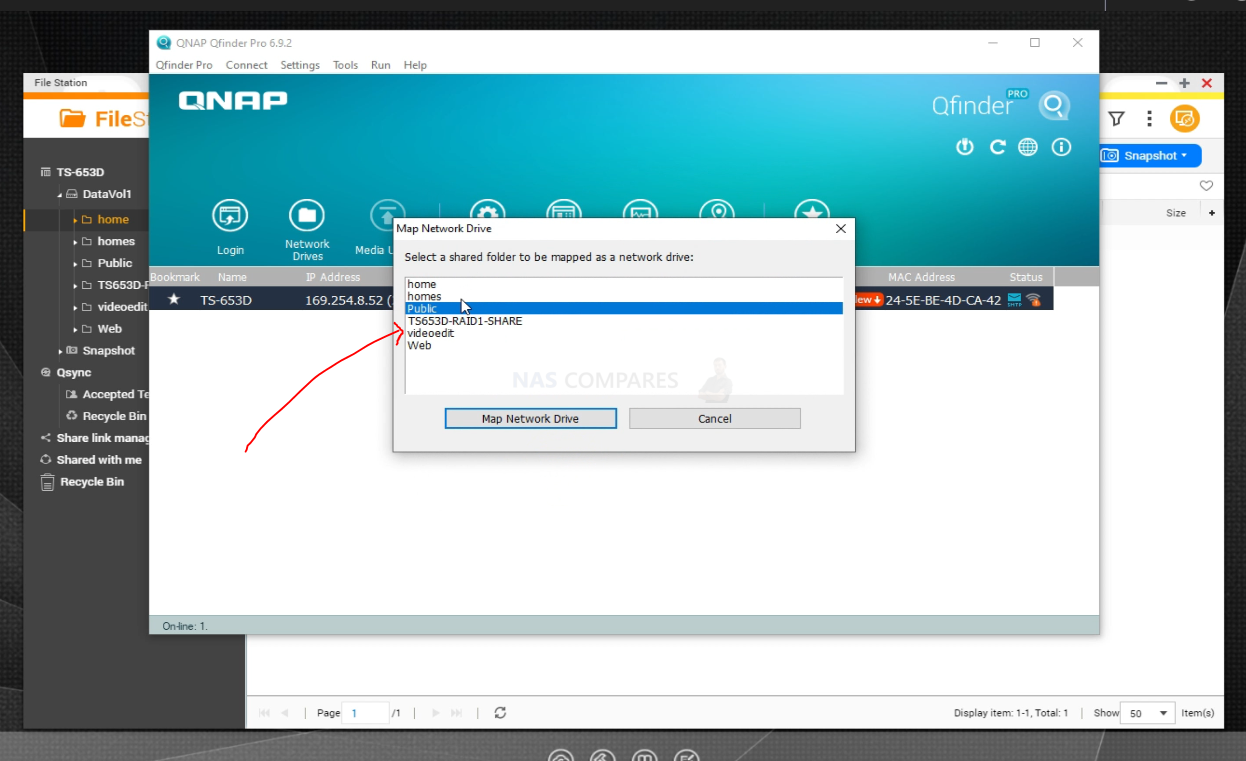Click the TS-653D device name in Qfinder list
The height and width of the screenshot is (761, 1246).
point(226,299)
